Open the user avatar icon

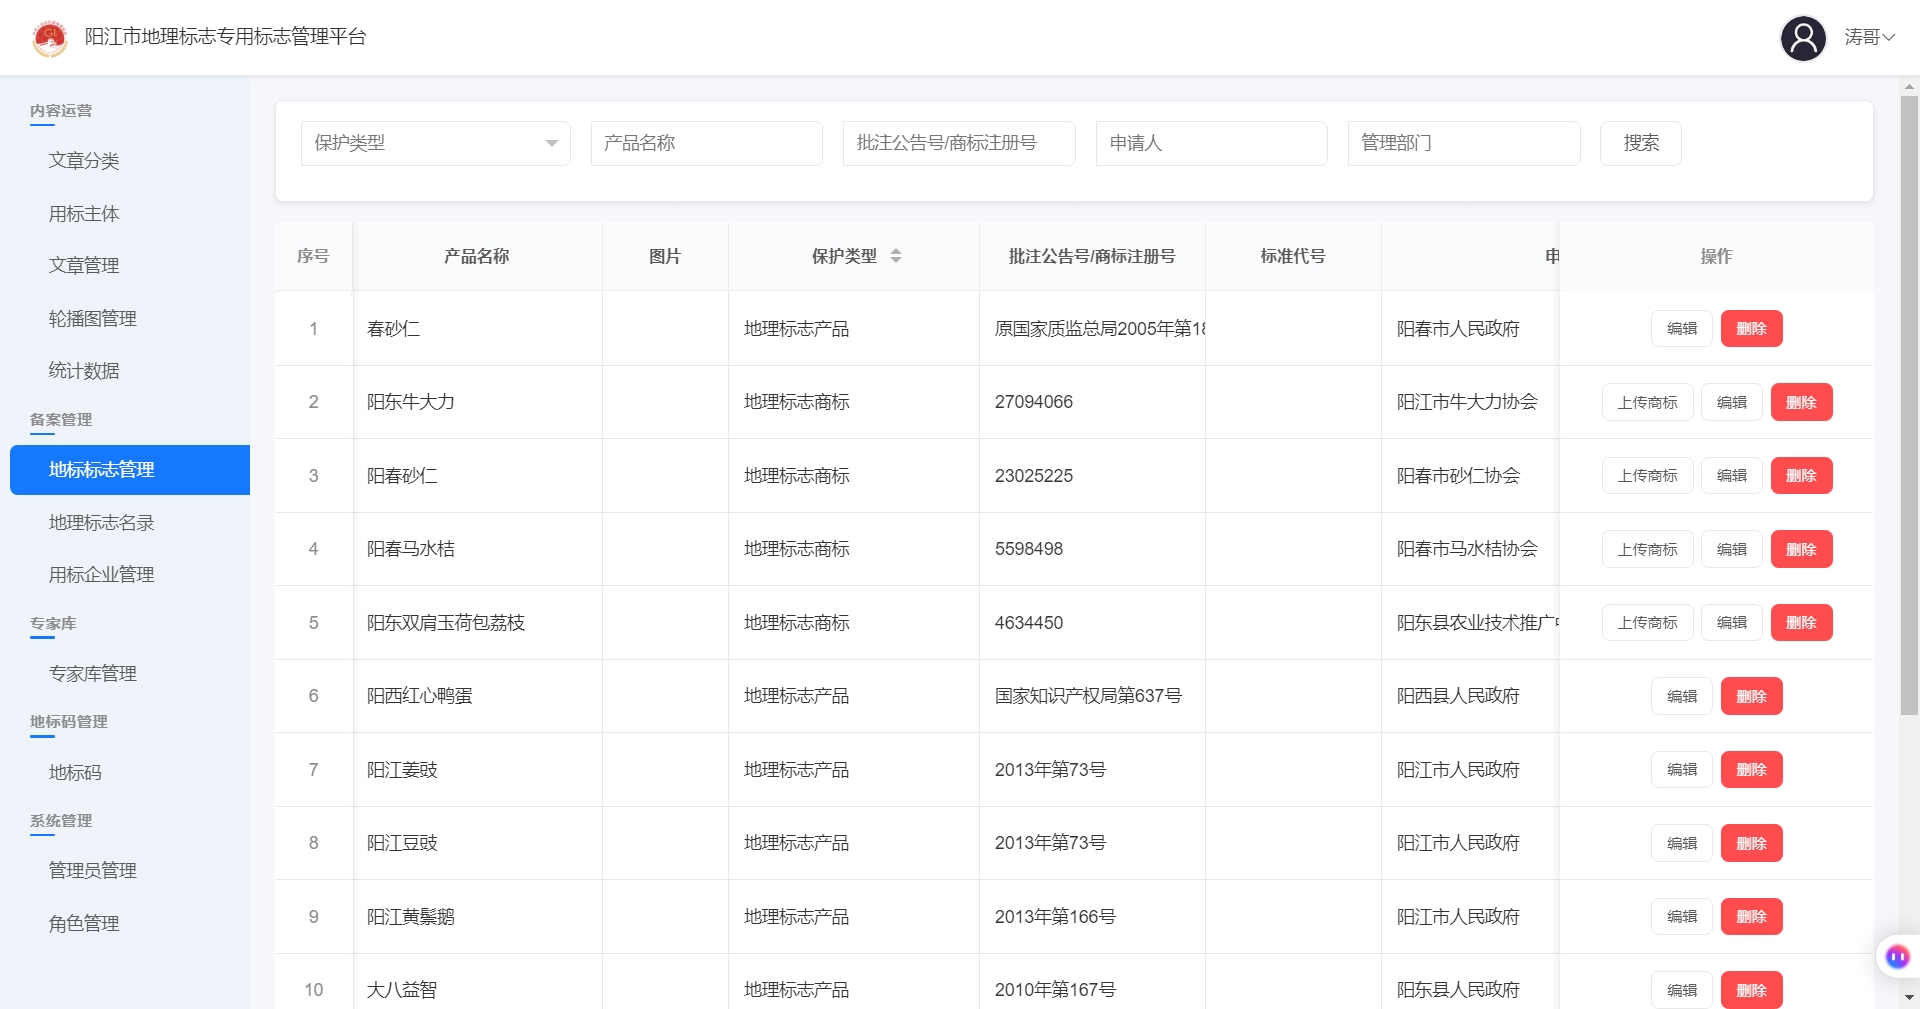(x=1803, y=38)
